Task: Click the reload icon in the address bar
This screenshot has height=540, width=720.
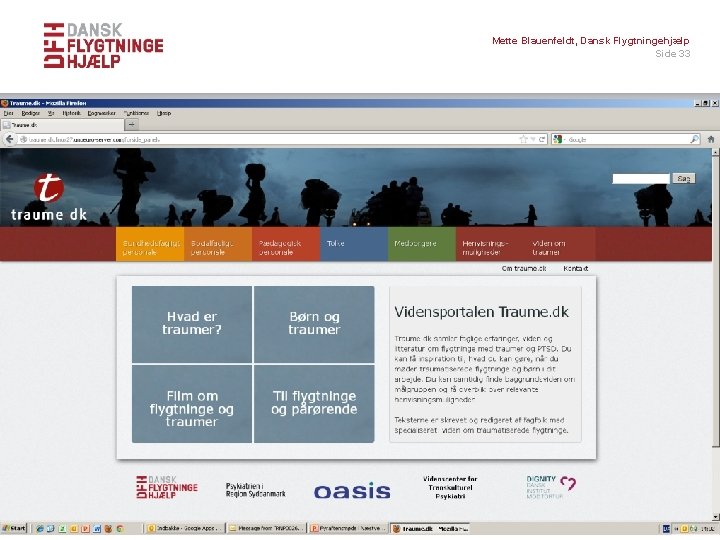Action: 542,140
